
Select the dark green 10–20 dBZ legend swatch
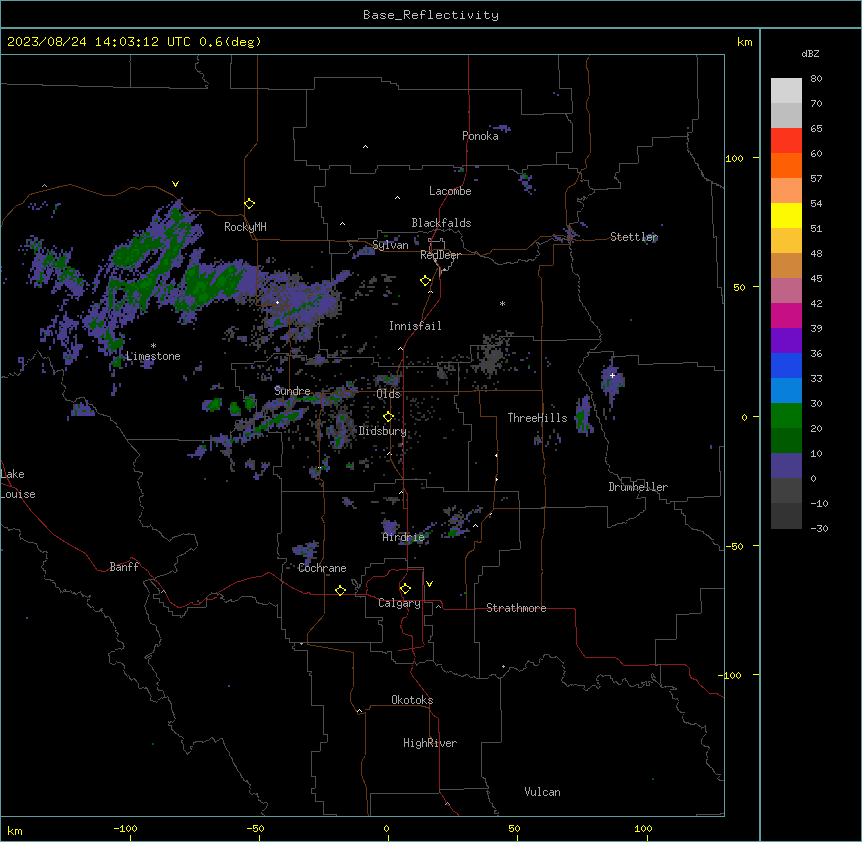click(786, 441)
